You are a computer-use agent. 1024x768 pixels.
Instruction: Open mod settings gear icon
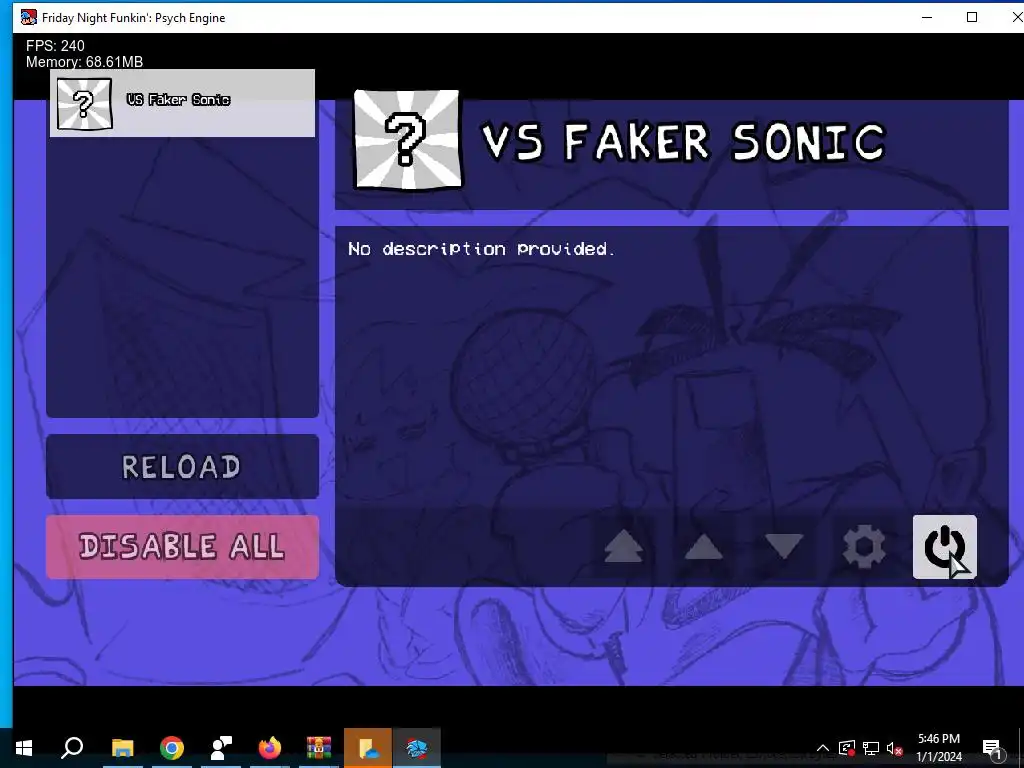(864, 547)
